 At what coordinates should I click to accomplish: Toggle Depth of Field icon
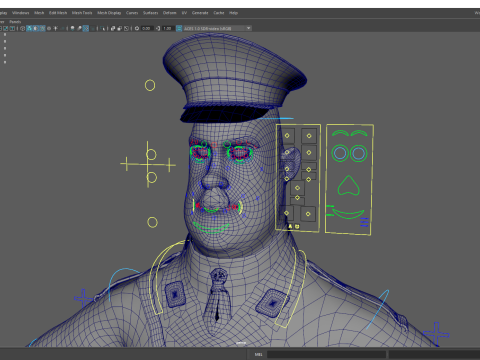point(93,28)
